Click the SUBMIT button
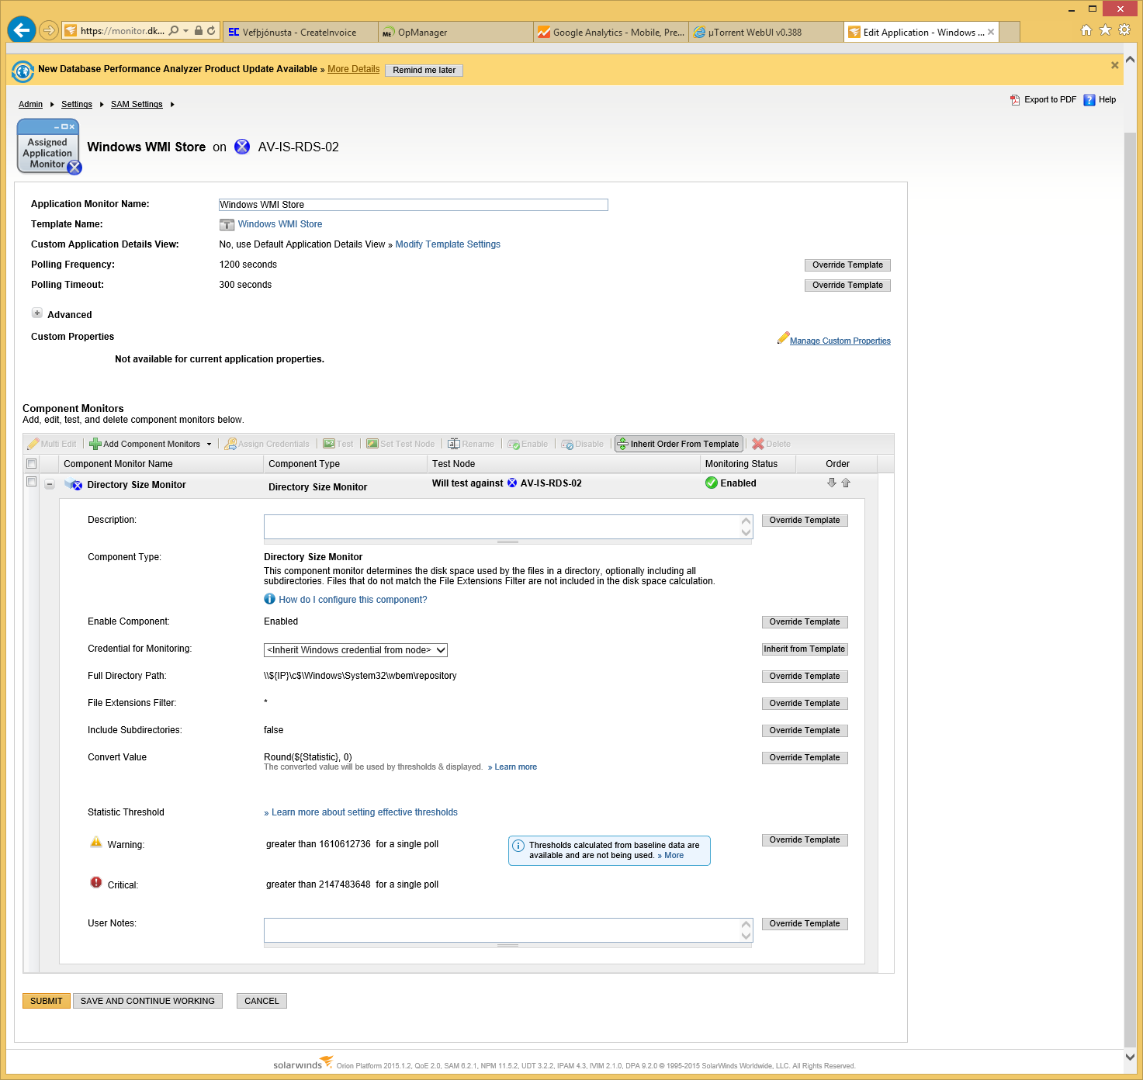The width and height of the screenshot is (1143, 1080). click(46, 1001)
